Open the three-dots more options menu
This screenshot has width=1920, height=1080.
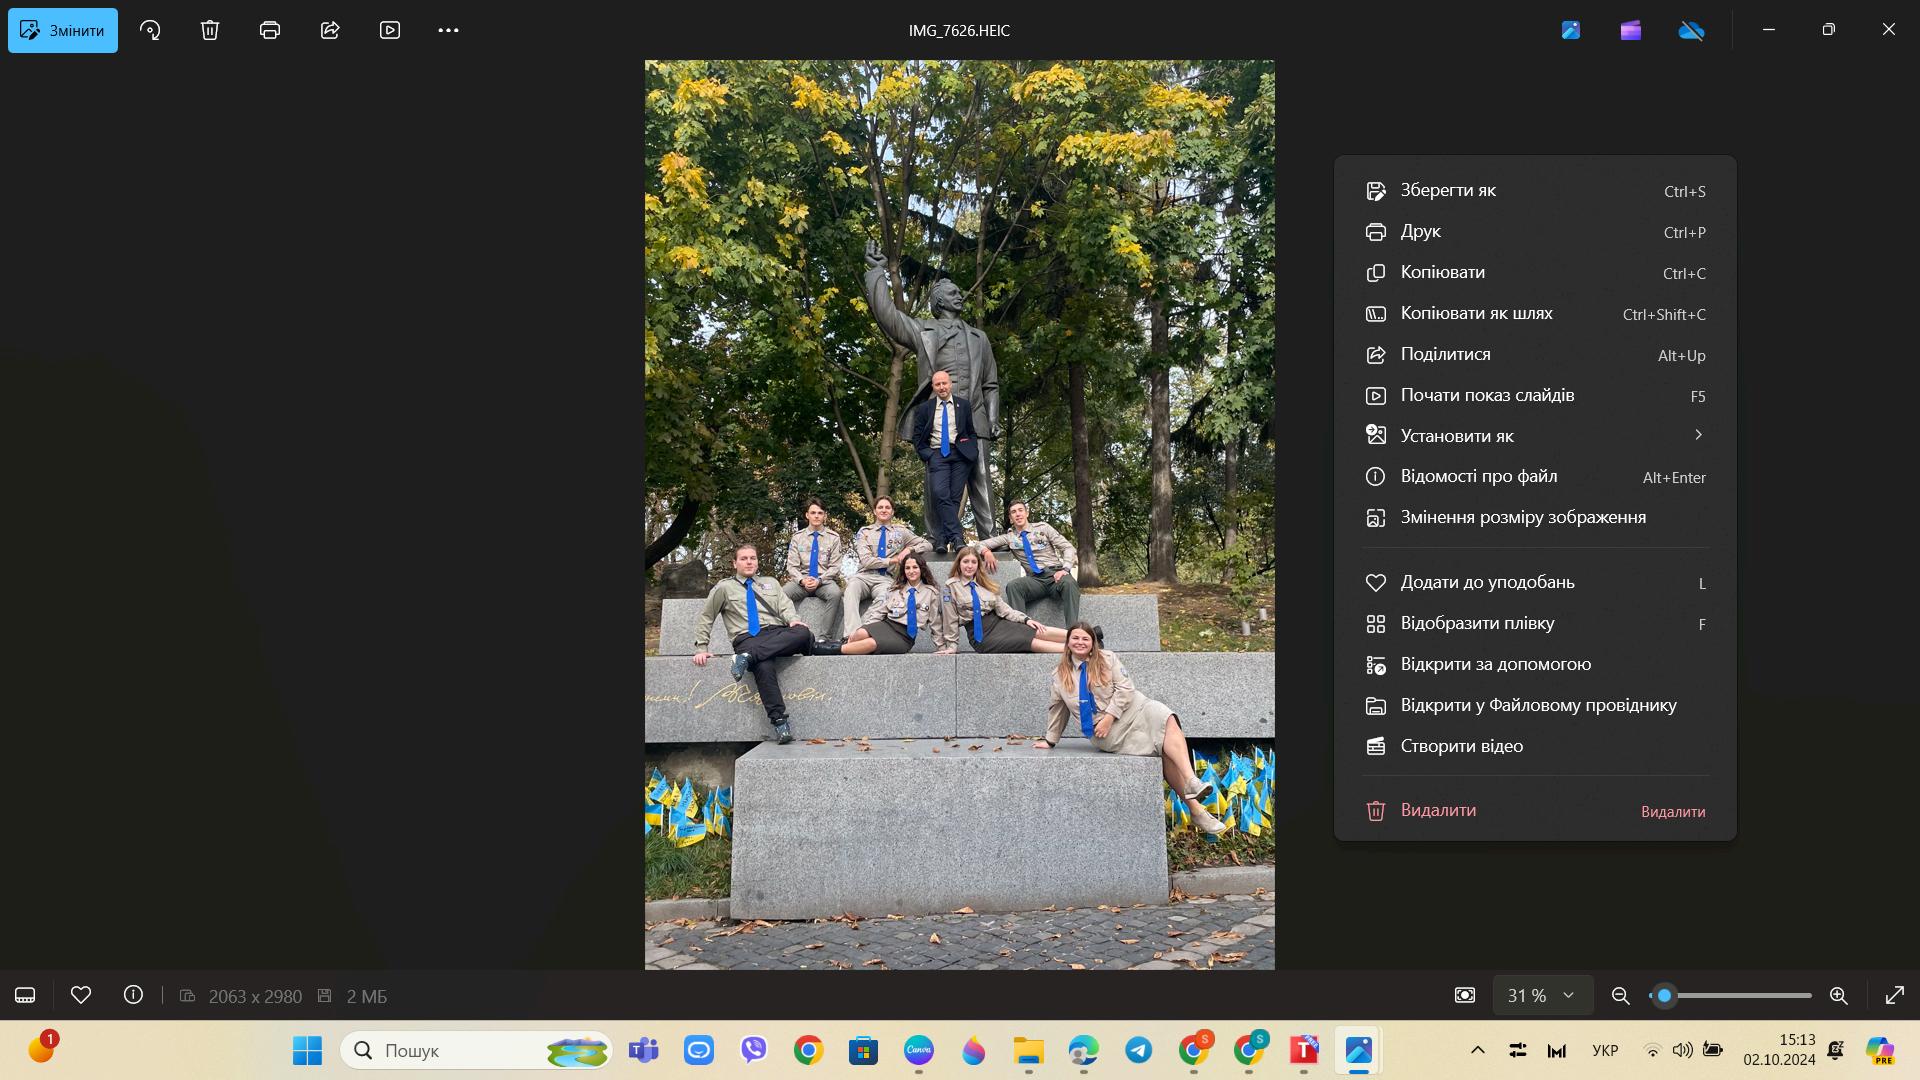pos(449,30)
